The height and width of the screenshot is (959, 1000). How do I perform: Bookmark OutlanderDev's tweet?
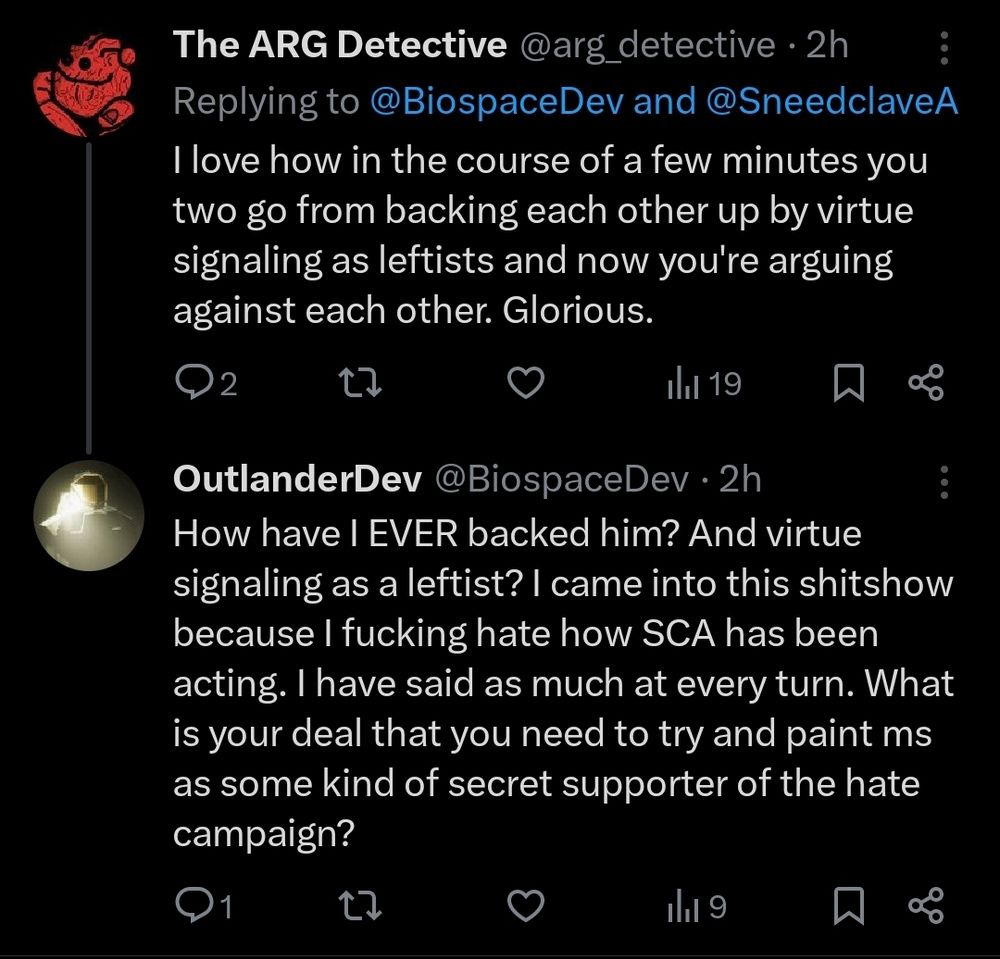click(849, 907)
